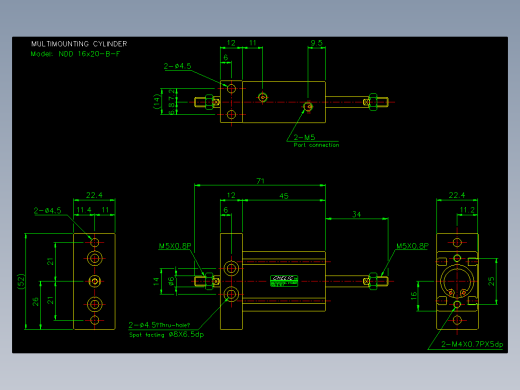Viewport: 520px width, 390px height.
Task: Click the Model: NDD 16x20-B-F label
Action: point(75,54)
